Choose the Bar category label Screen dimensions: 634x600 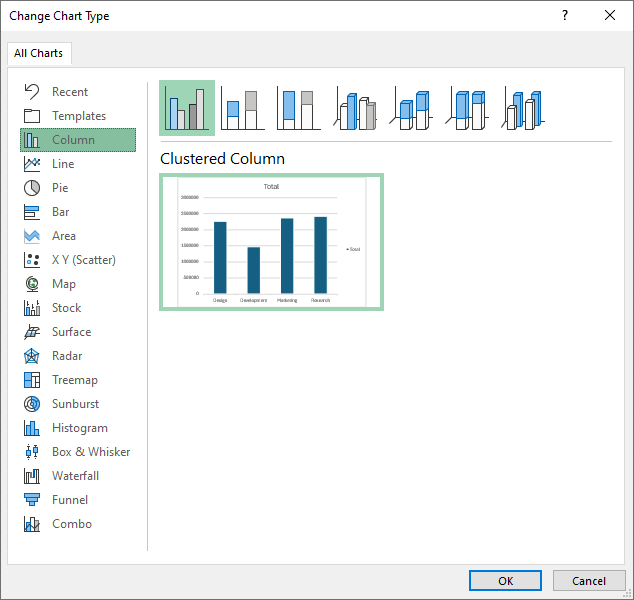coord(61,212)
